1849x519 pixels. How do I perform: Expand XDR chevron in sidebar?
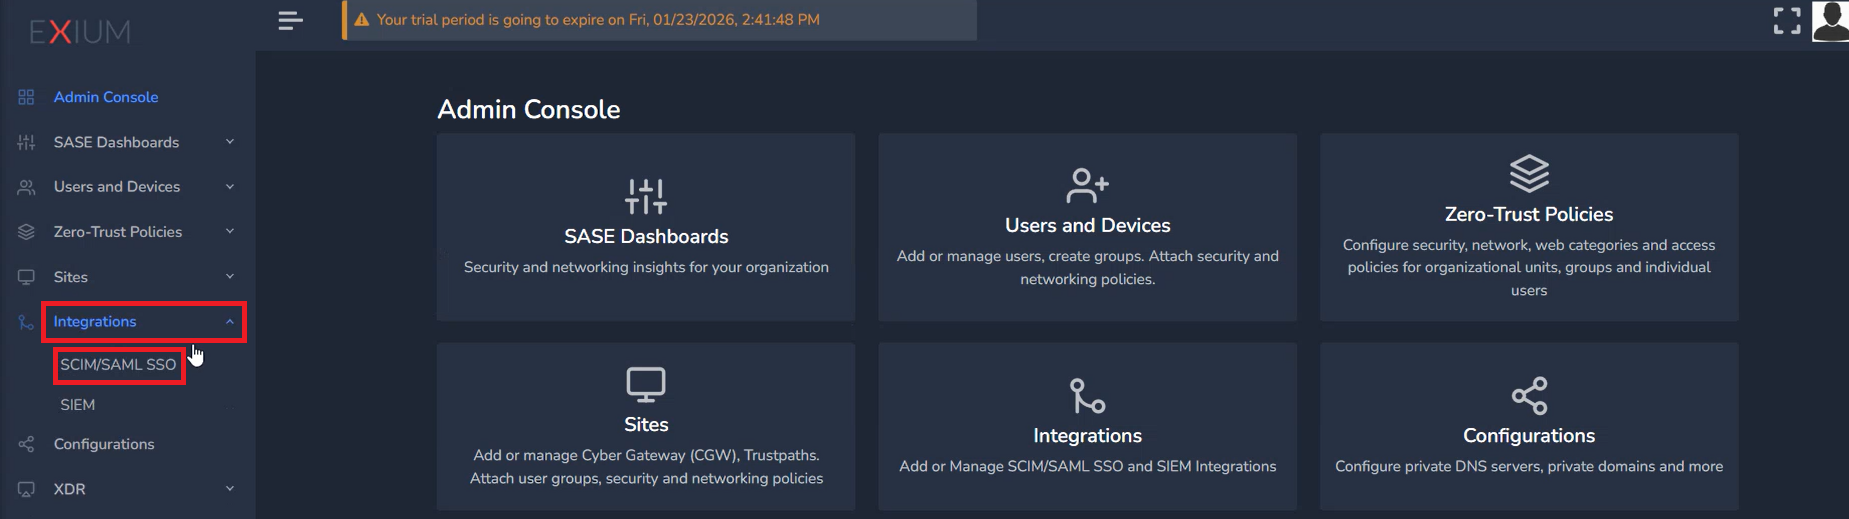[230, 489]
